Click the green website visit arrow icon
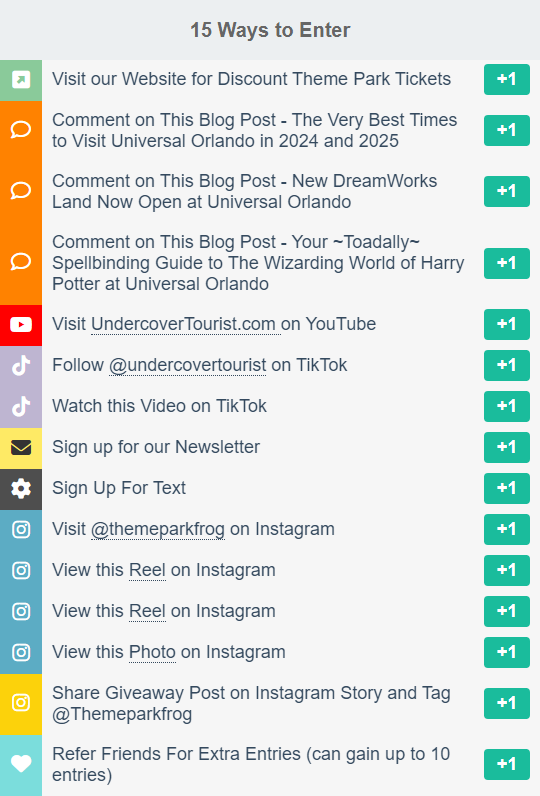 [x=21, y=80]
